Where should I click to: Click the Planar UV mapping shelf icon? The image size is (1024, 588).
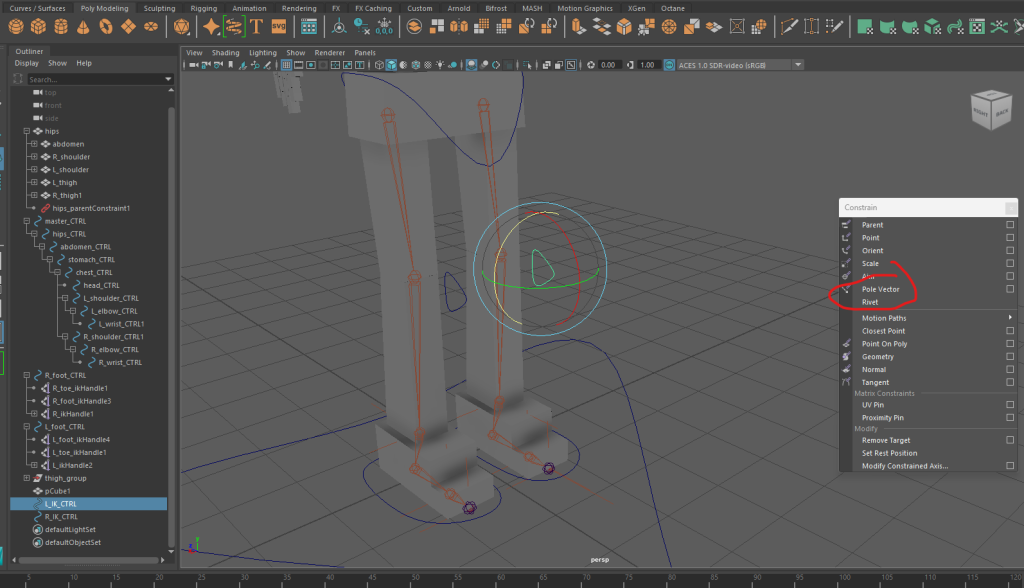pos(865,27)
